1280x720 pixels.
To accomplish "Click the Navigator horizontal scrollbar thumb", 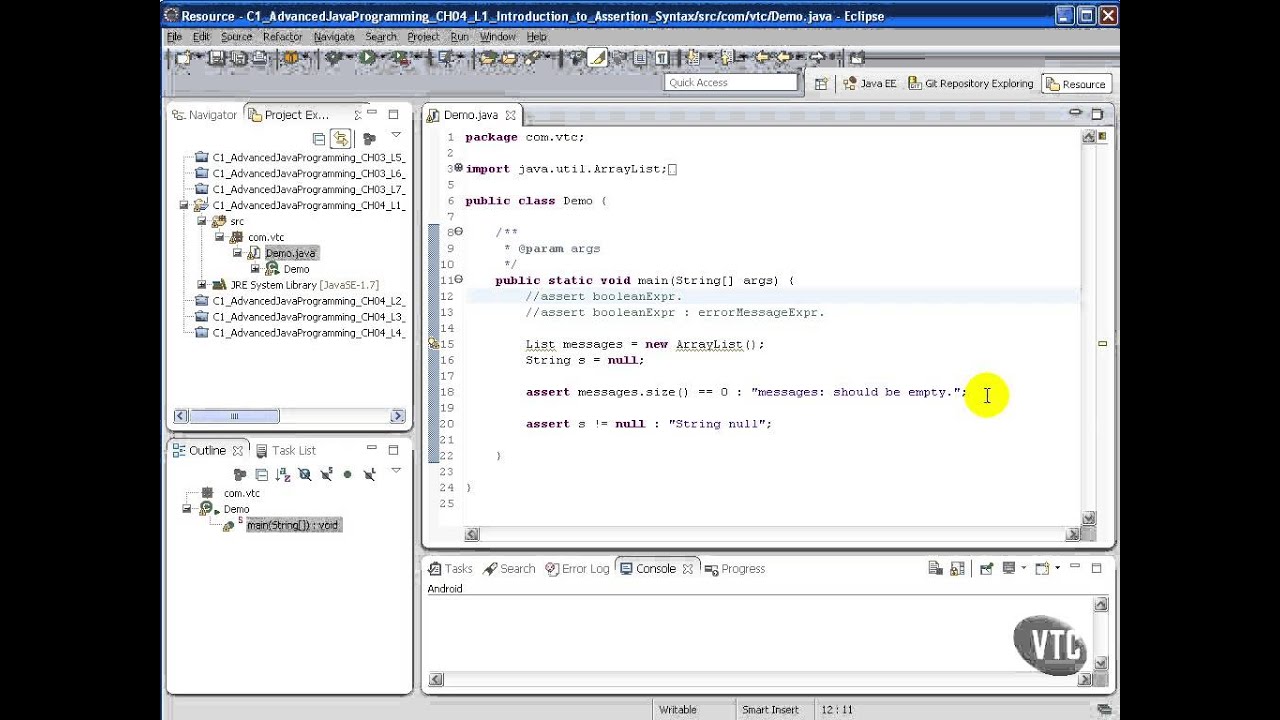I will click(234, 416).
